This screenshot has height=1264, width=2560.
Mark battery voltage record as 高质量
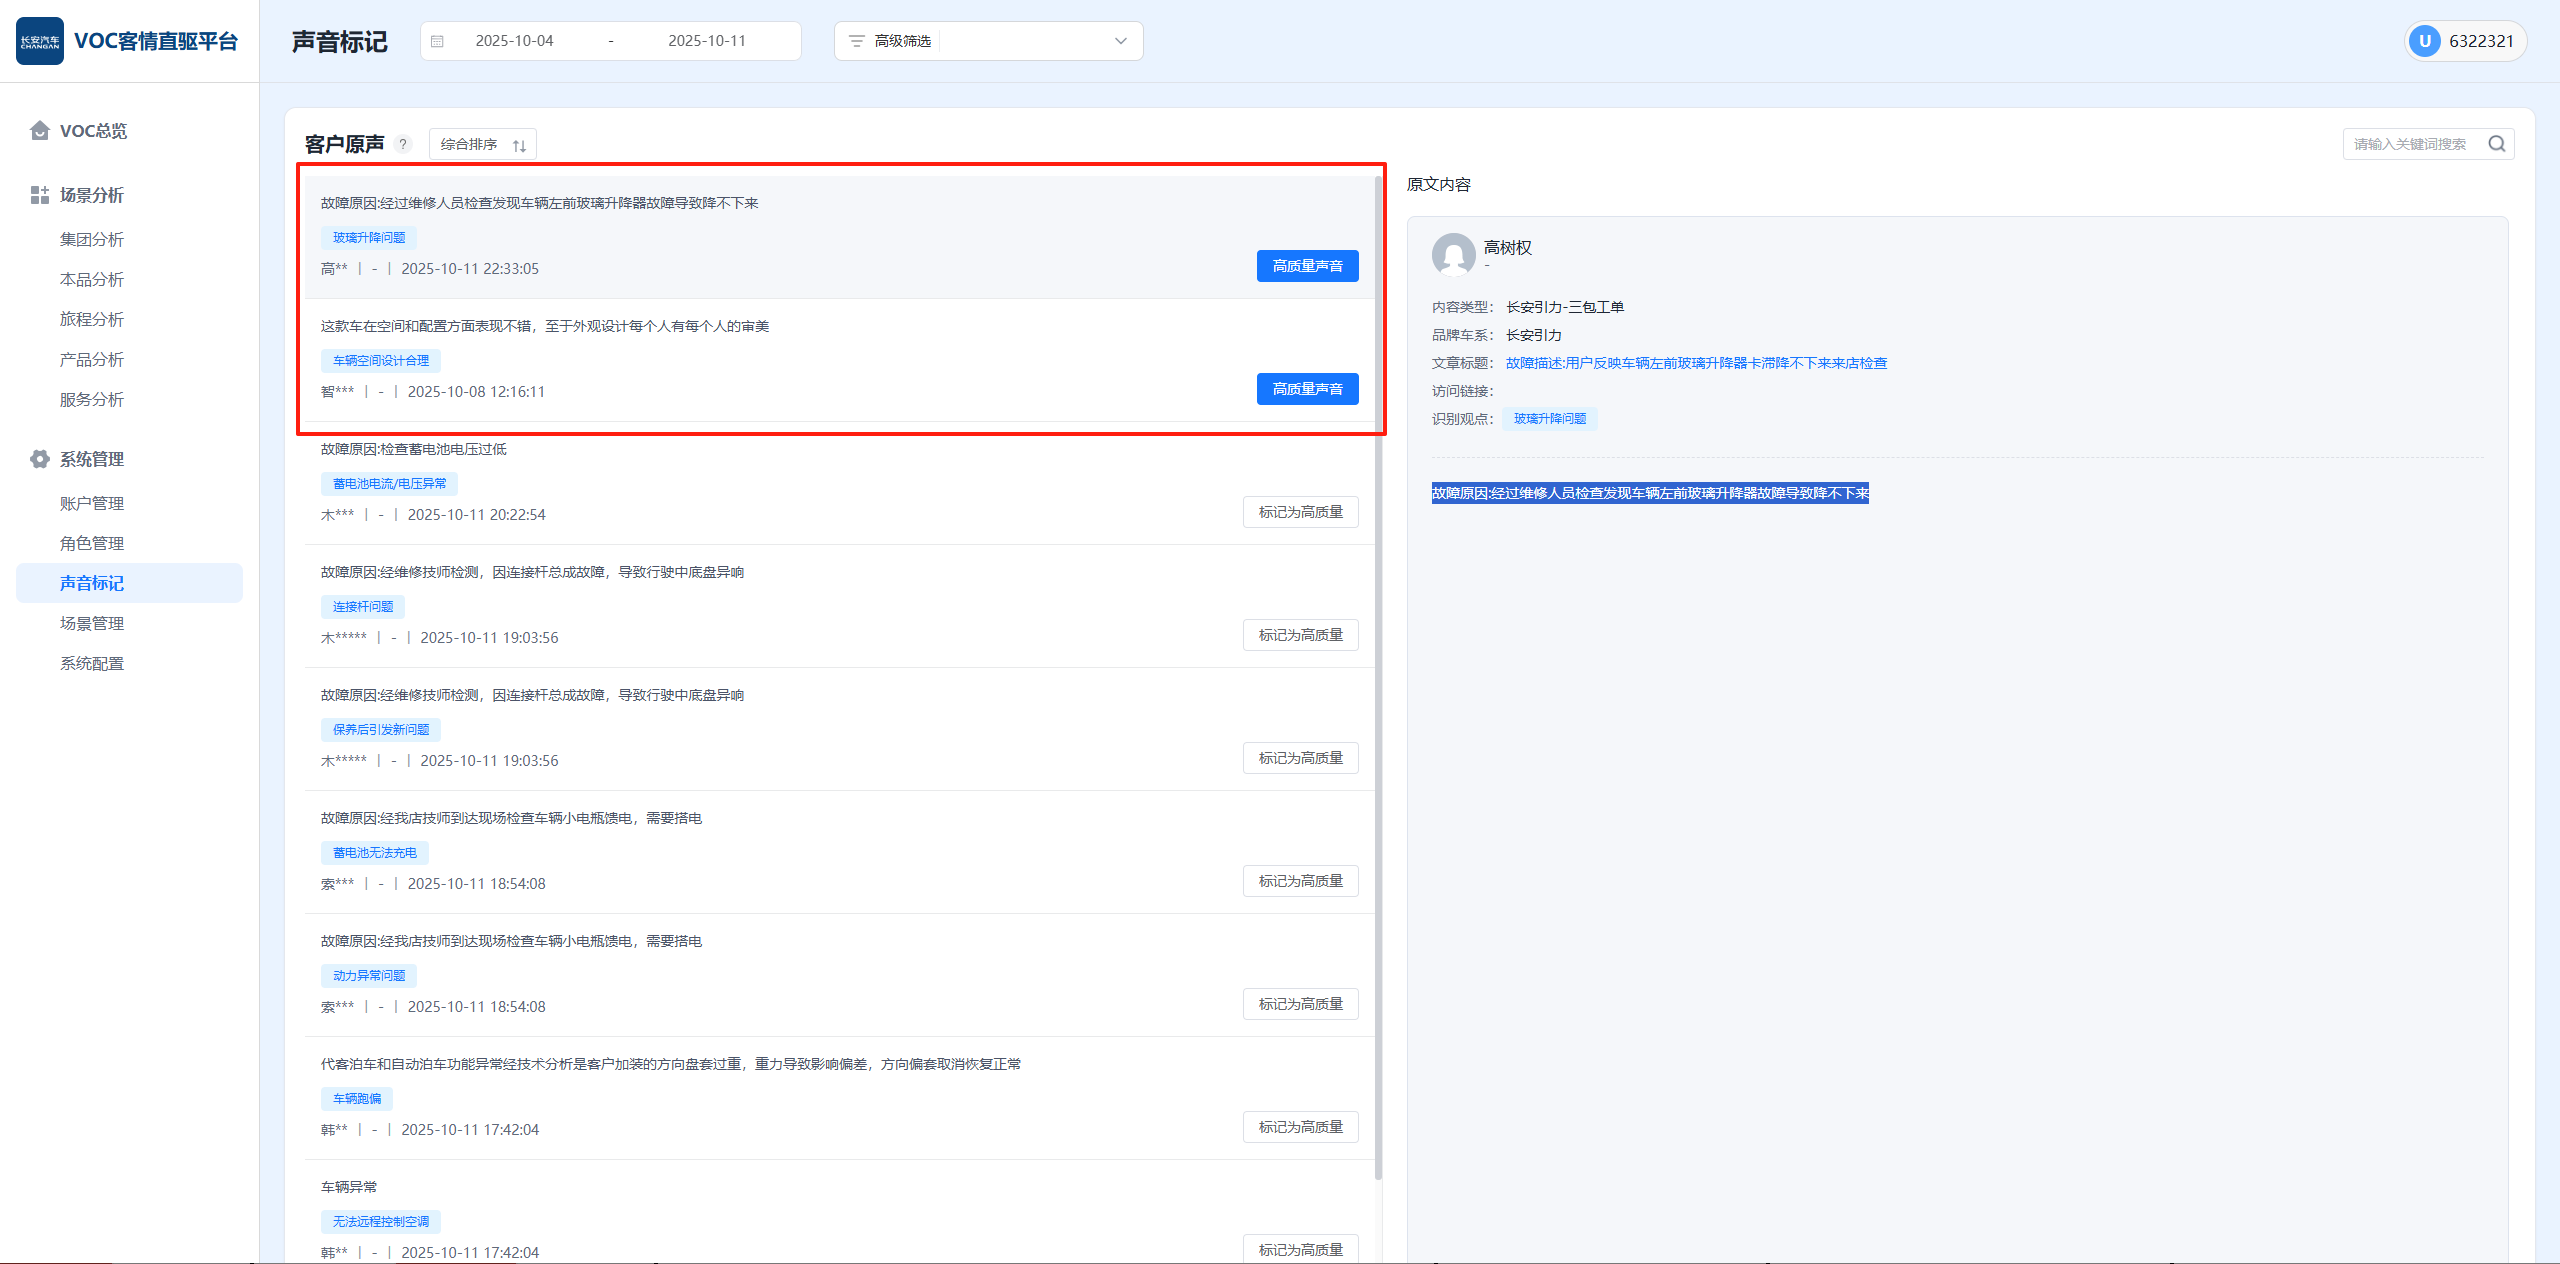[1300, 512]
